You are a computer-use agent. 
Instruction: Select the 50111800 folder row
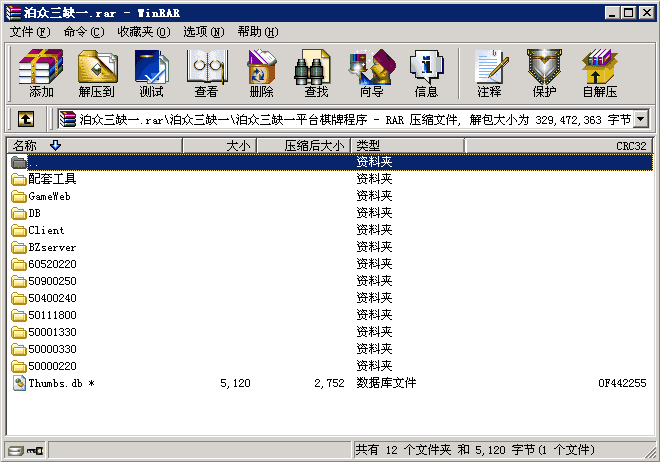point(330,315)
